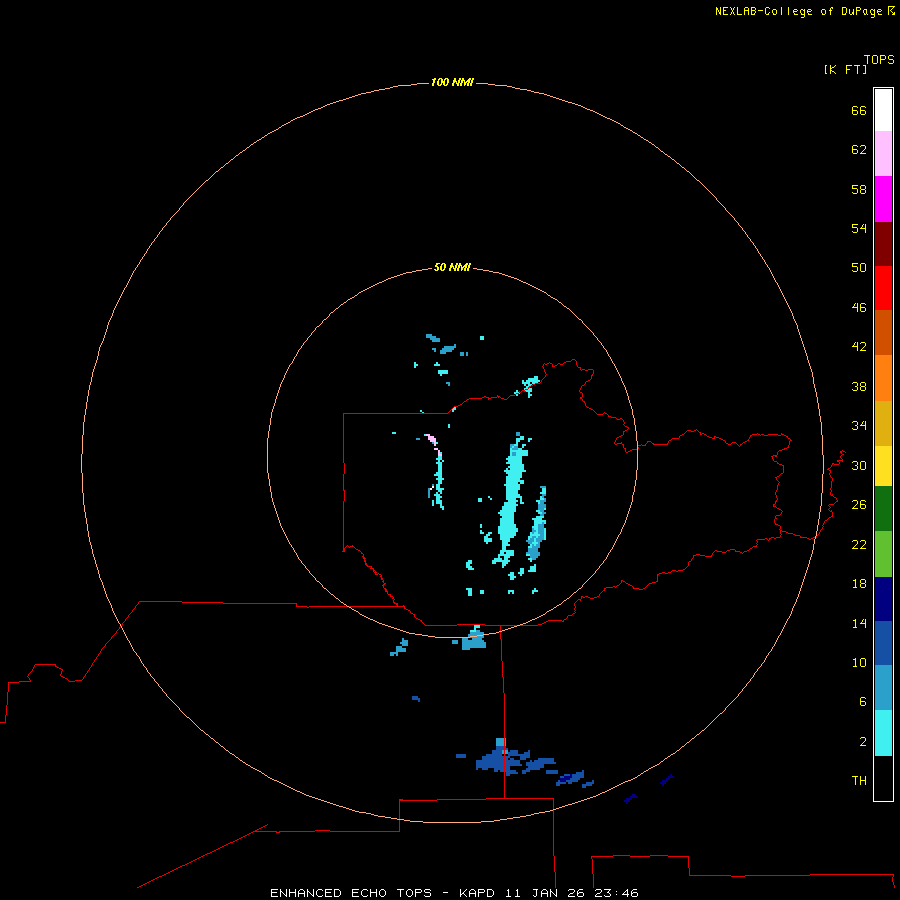Click the TOPS legend title
Screen dimensions: 900x900
click(879, 59)
